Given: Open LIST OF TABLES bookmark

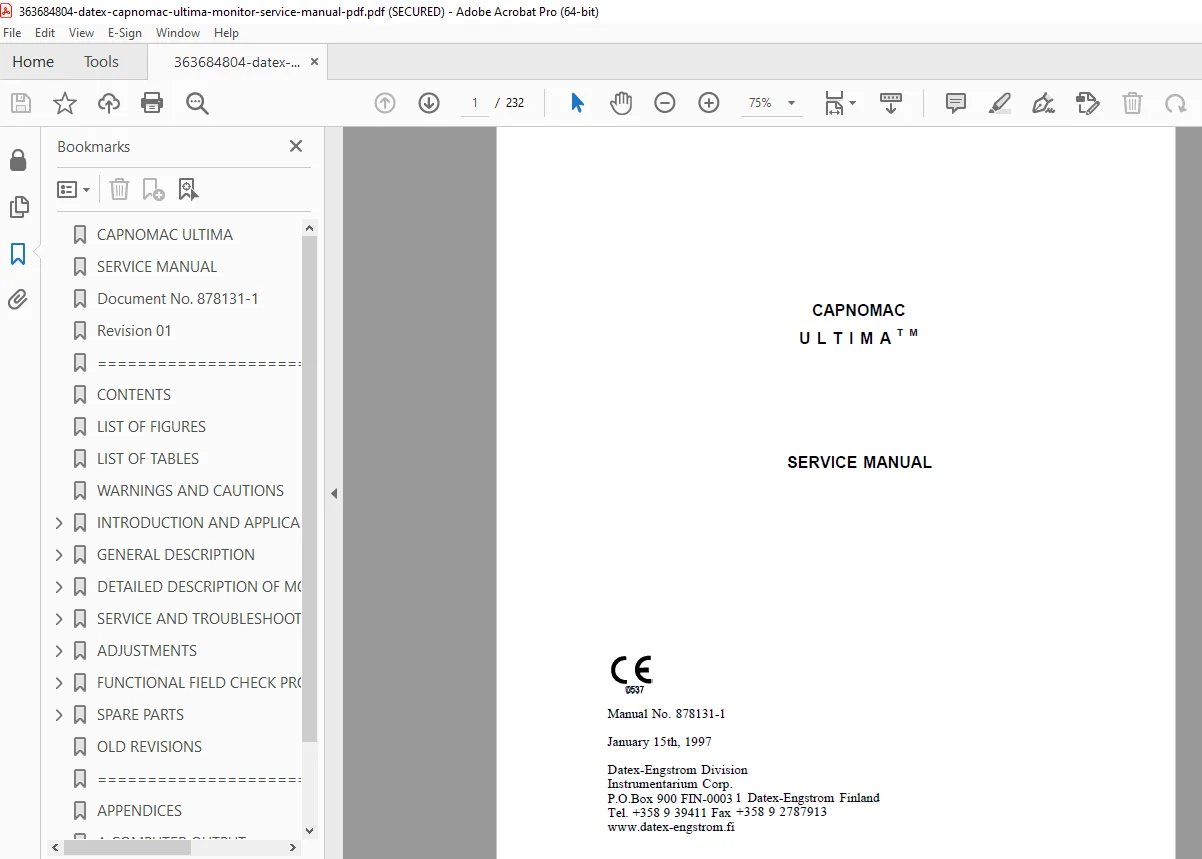Looking at the screenshot, I should 148,459.
